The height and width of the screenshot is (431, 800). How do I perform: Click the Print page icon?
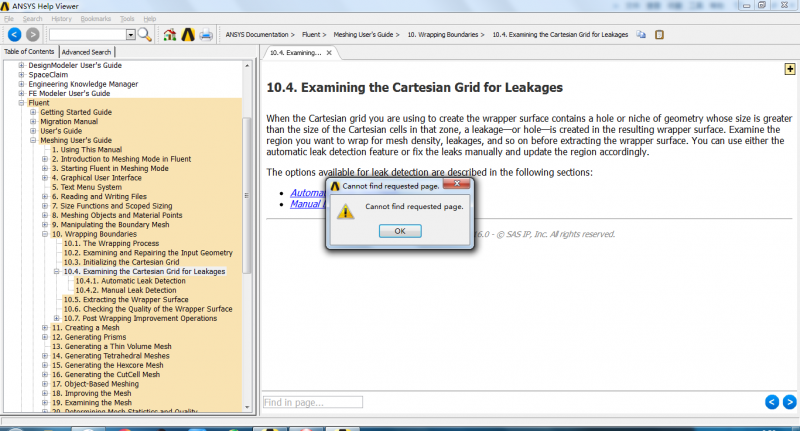pyautogui.click(x=206, y=35)
